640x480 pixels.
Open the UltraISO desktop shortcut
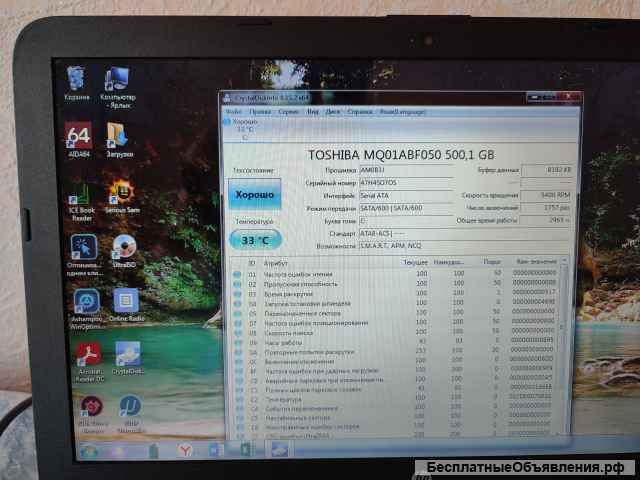click(124, 251)
